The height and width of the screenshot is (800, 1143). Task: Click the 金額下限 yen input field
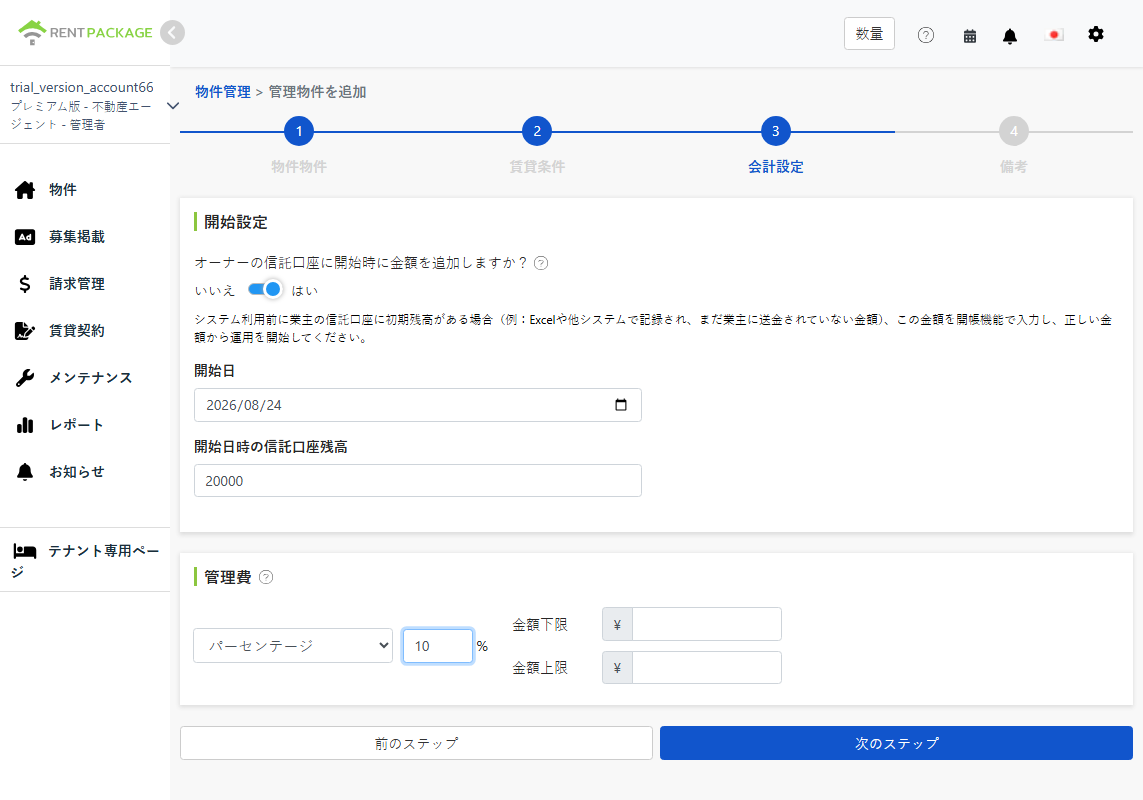tap(706, 624)
